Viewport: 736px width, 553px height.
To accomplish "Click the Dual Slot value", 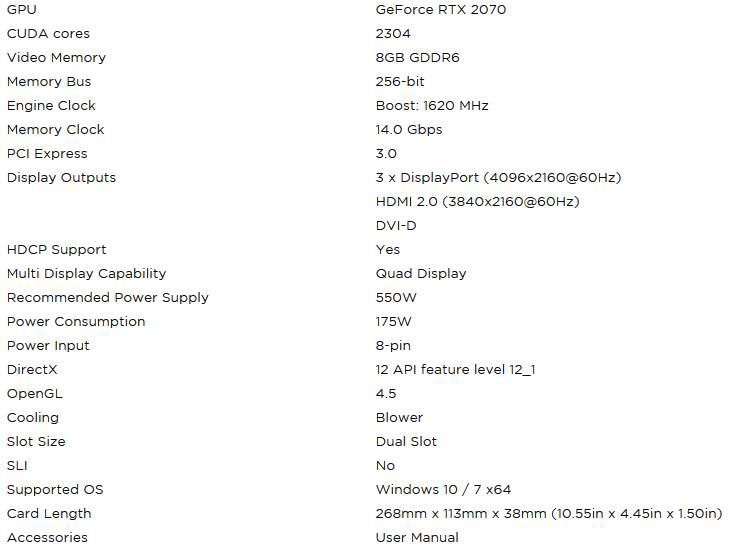I will pos(406,442).
